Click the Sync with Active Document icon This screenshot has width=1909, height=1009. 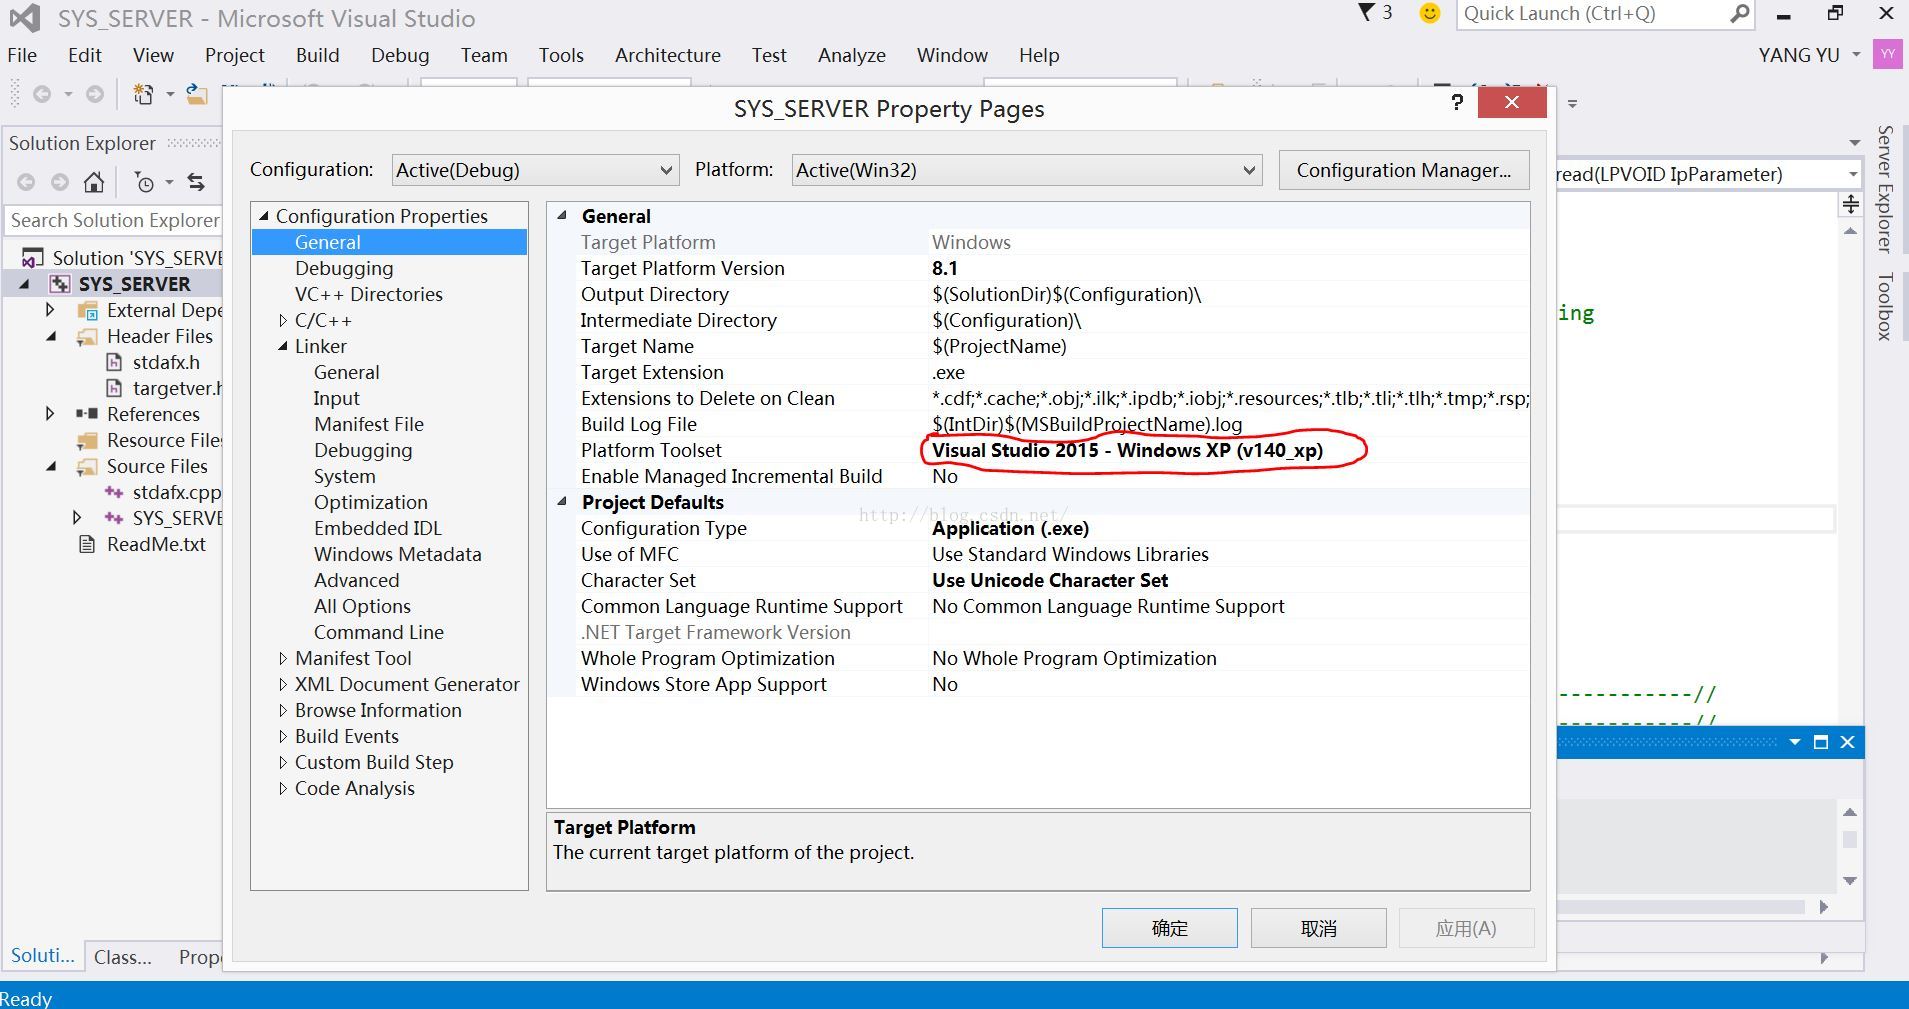click(196, 182)
